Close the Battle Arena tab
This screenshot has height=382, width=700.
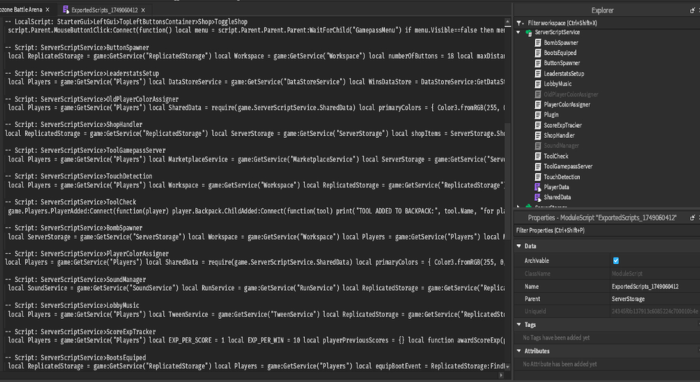tap(47, 9)
